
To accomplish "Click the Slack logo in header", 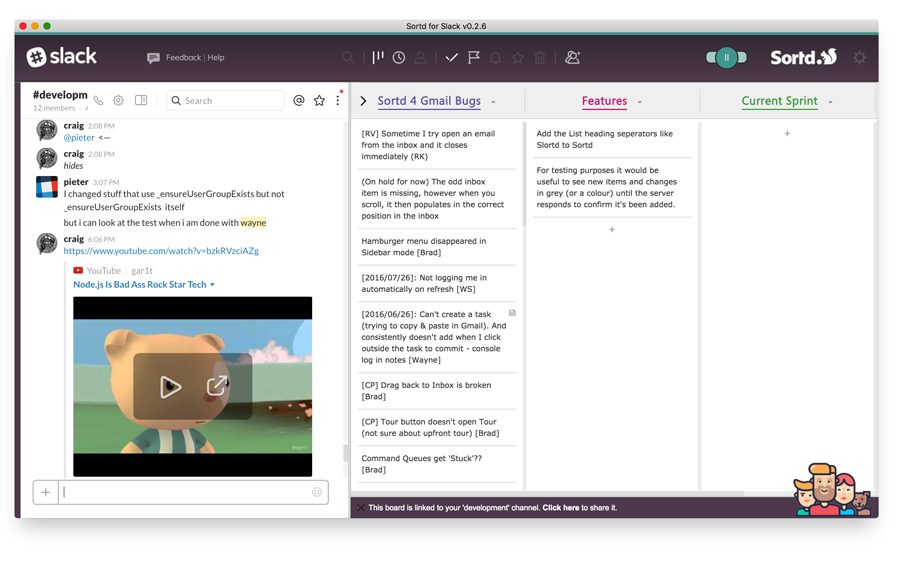I will click(x=62, y=57).
